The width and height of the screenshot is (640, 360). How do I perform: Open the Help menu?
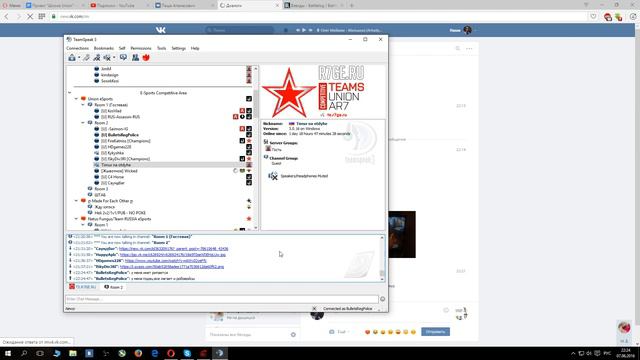(195, 48)
